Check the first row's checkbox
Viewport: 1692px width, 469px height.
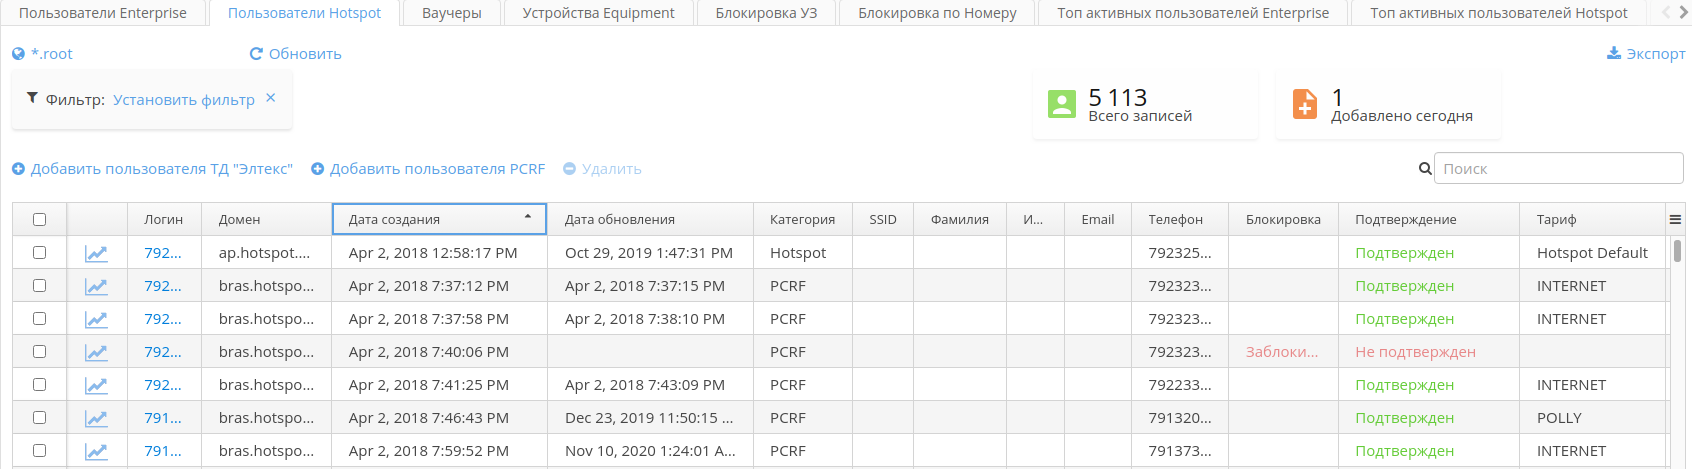39,253
